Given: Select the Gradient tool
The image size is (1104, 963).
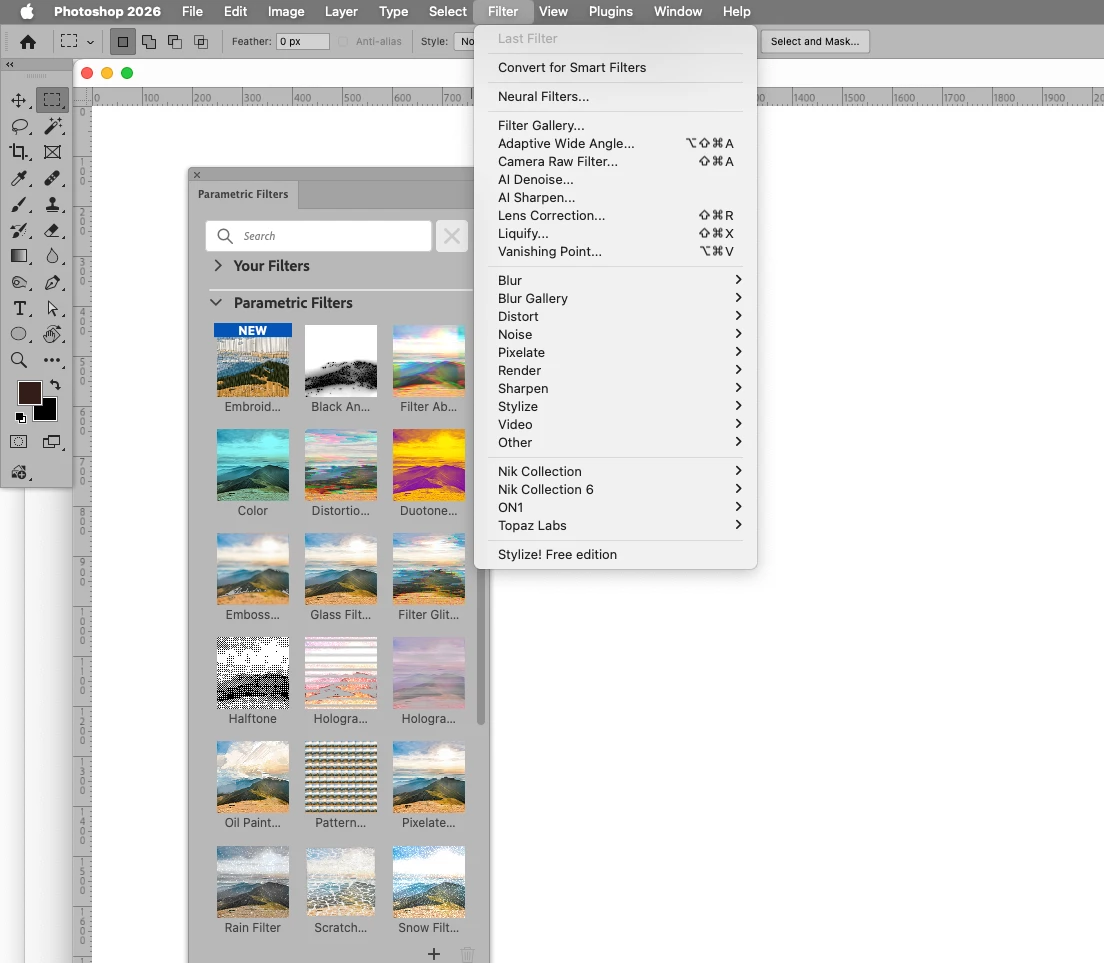Looking at the screenshot, I should pos(19,256).
